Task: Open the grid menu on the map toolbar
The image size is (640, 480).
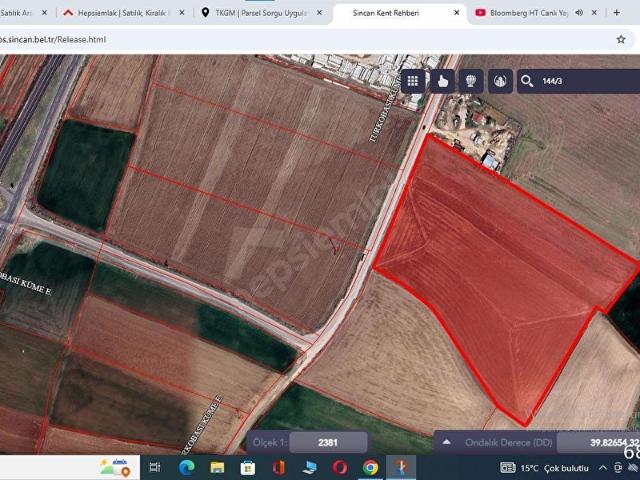Action: coord(413,81)
